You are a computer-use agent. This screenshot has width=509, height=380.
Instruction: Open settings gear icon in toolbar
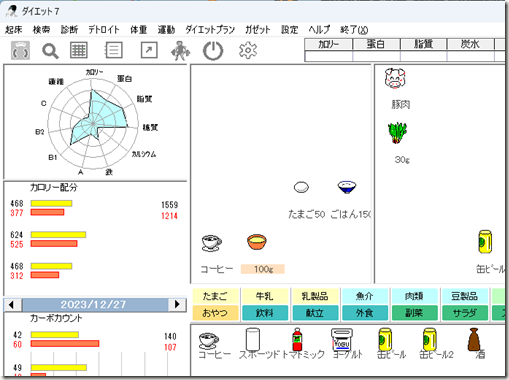(248, 50)
